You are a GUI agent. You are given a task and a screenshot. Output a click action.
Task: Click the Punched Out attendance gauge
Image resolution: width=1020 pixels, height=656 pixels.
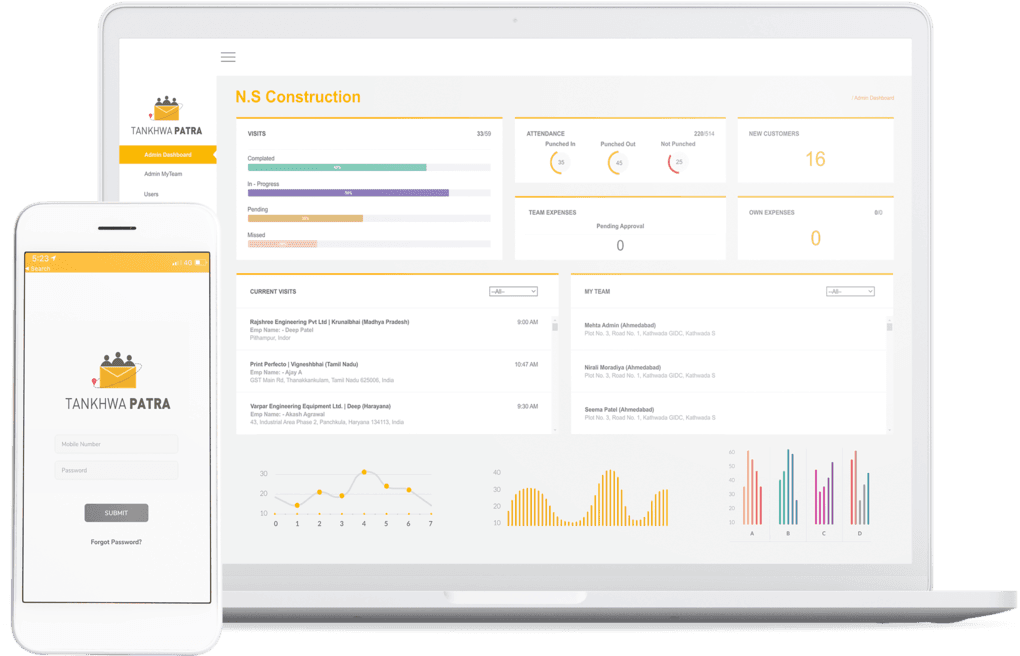point(617,162)
